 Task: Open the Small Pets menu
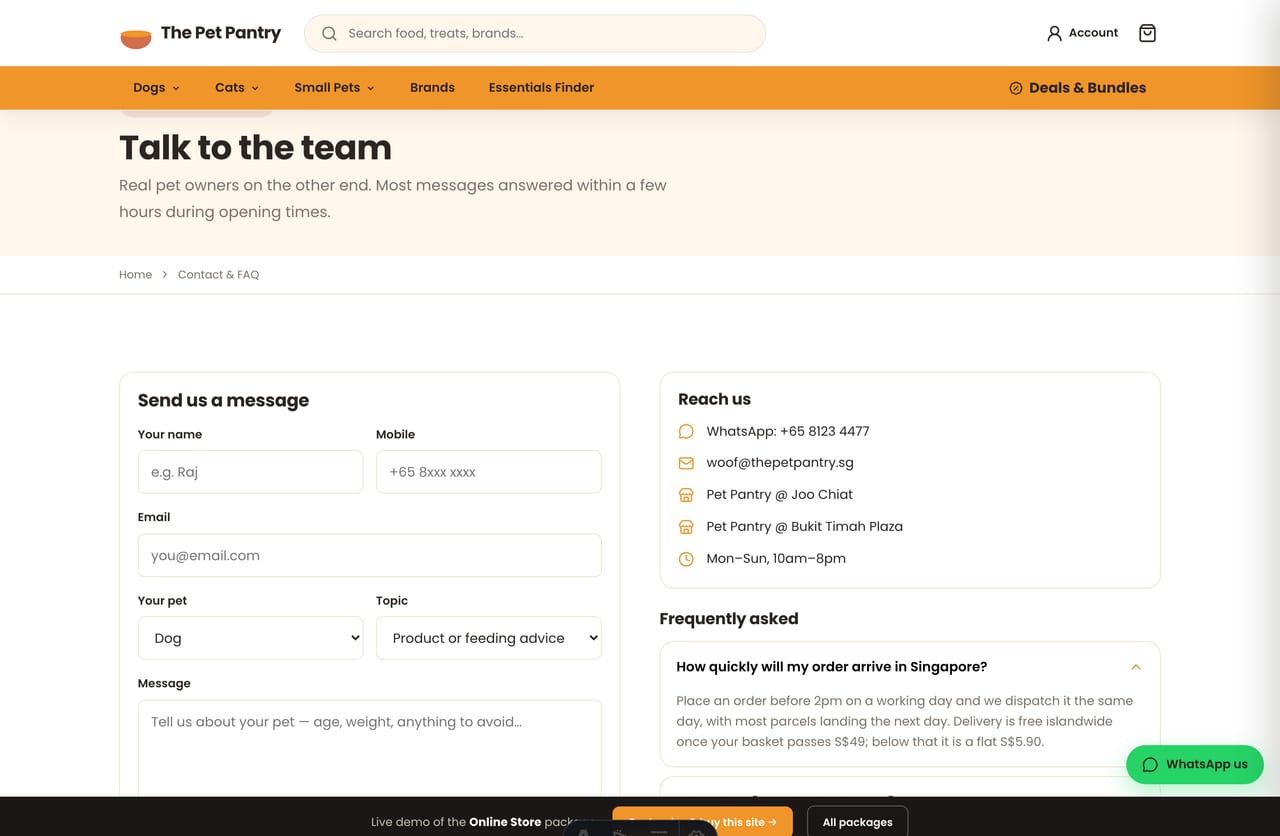[x=334, y=87]
